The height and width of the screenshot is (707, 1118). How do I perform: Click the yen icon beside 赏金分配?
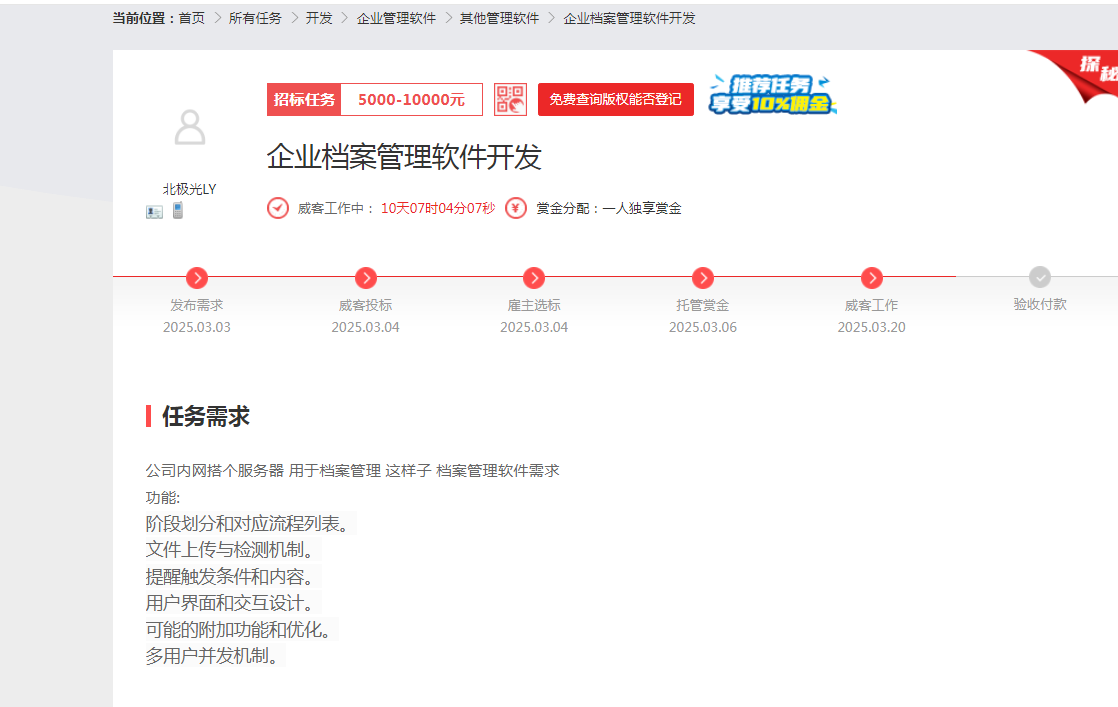tap(516, 208)
